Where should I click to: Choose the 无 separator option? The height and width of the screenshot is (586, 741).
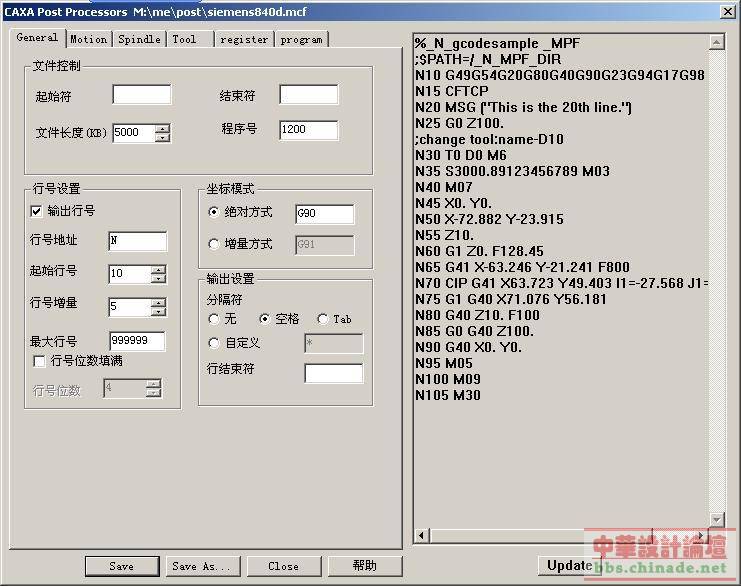[214, 319]
